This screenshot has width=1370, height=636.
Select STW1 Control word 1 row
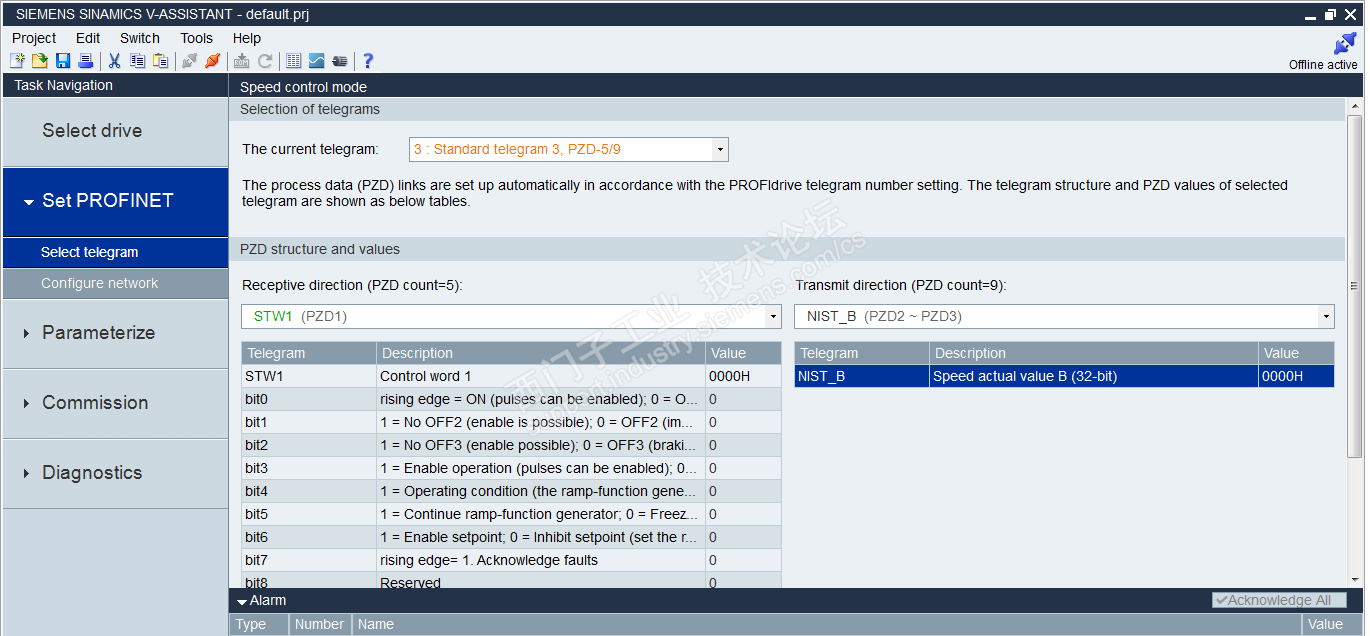tap(511, 376)
